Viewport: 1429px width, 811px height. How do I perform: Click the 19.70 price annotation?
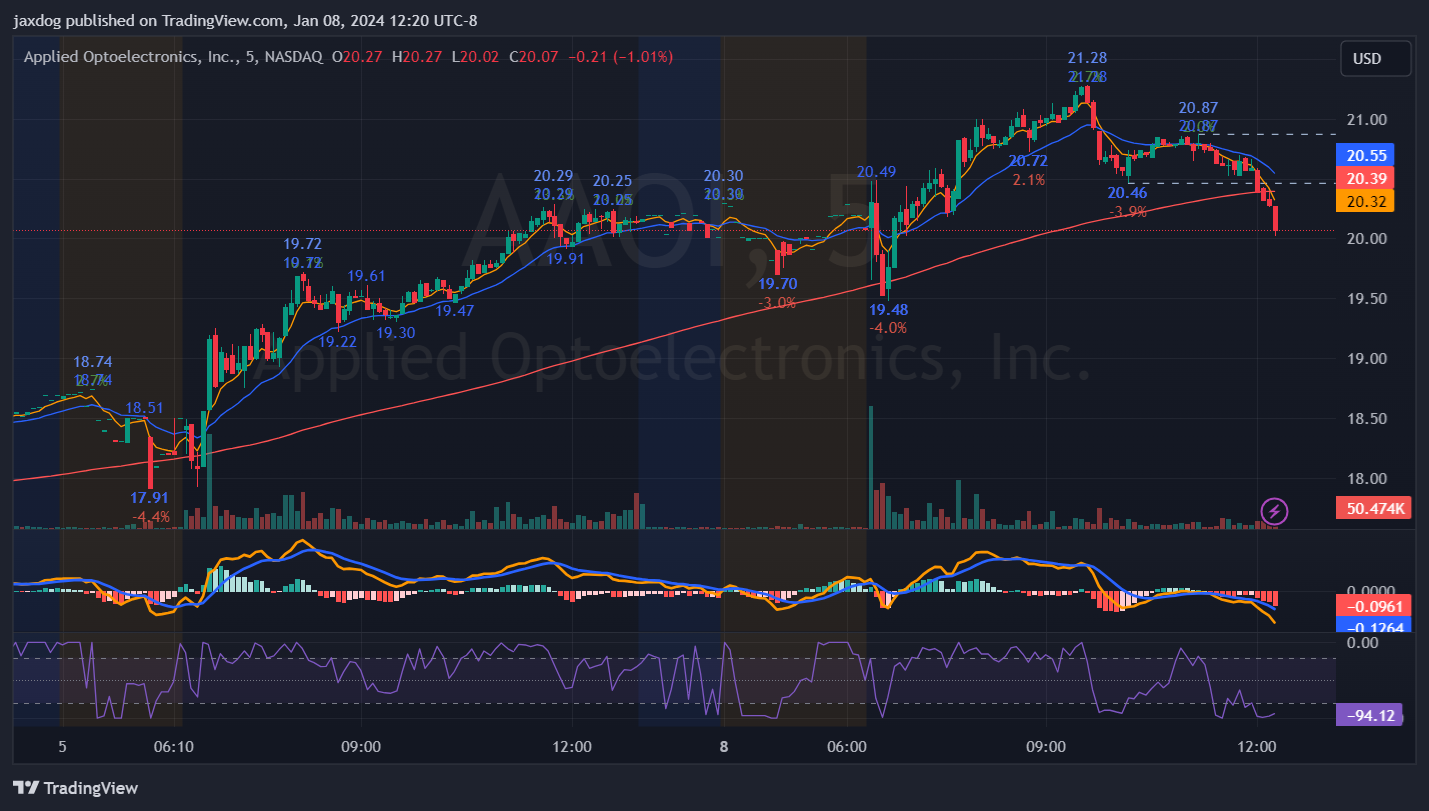(x=777, y=283)
